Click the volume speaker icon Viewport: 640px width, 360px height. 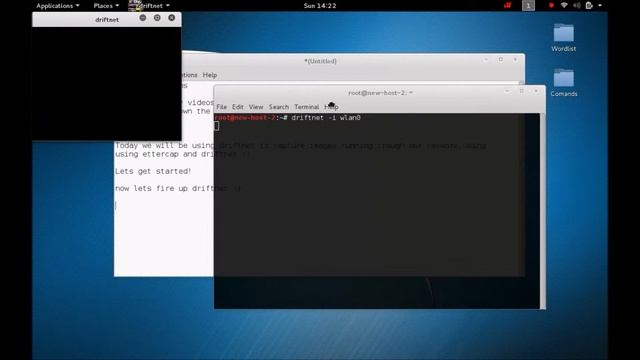pos(576,6)
